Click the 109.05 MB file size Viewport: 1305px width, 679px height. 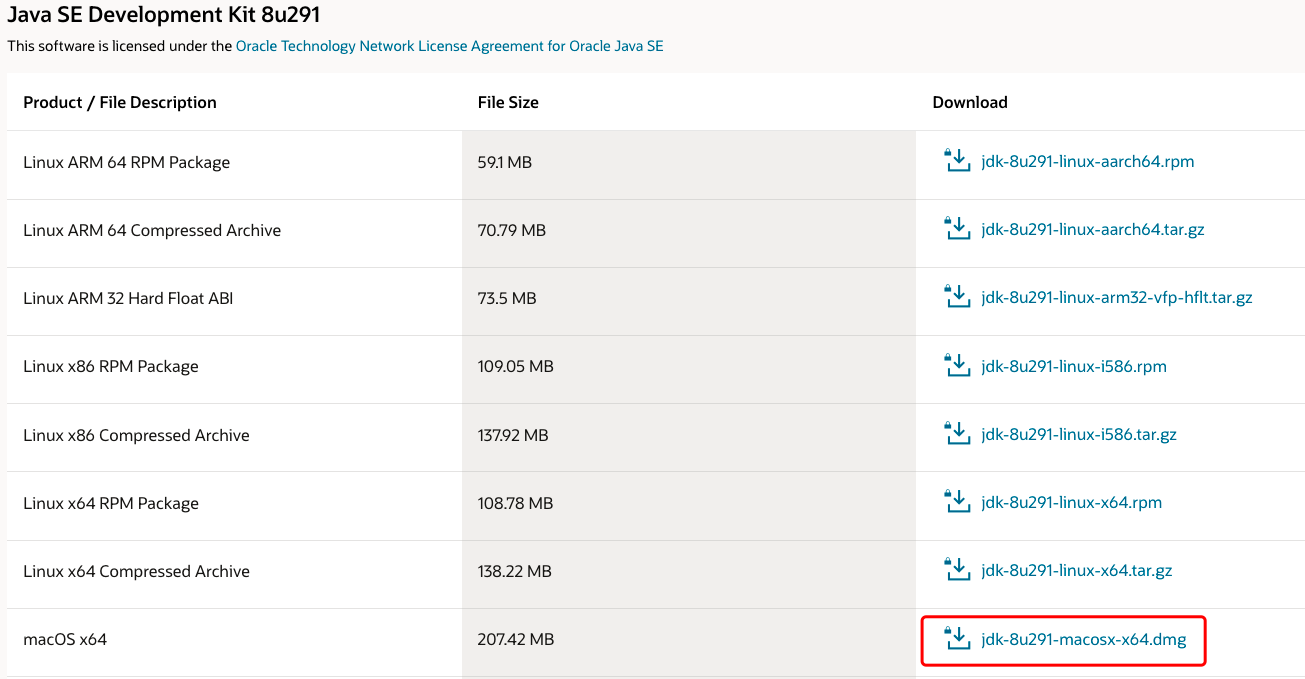click(516, 366)
